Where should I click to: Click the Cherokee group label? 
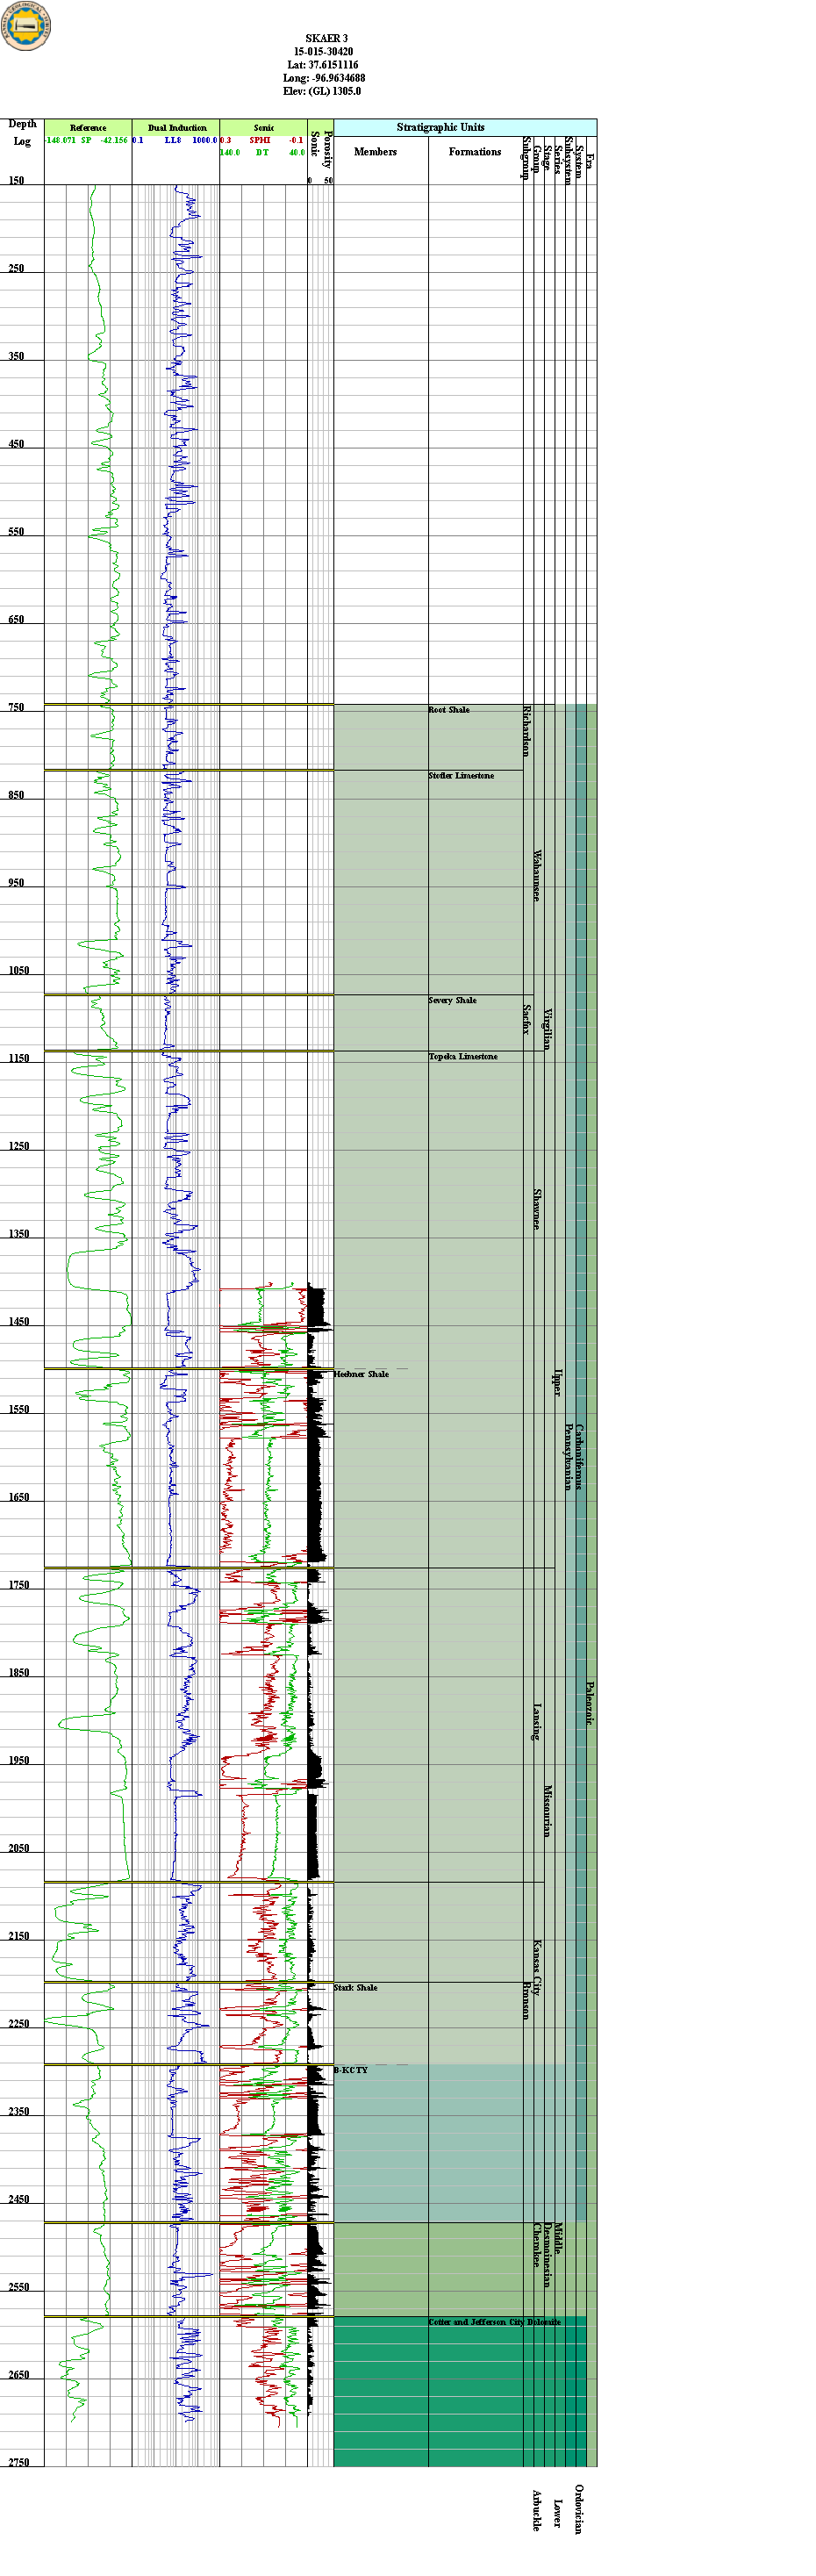pos(537,2244)
